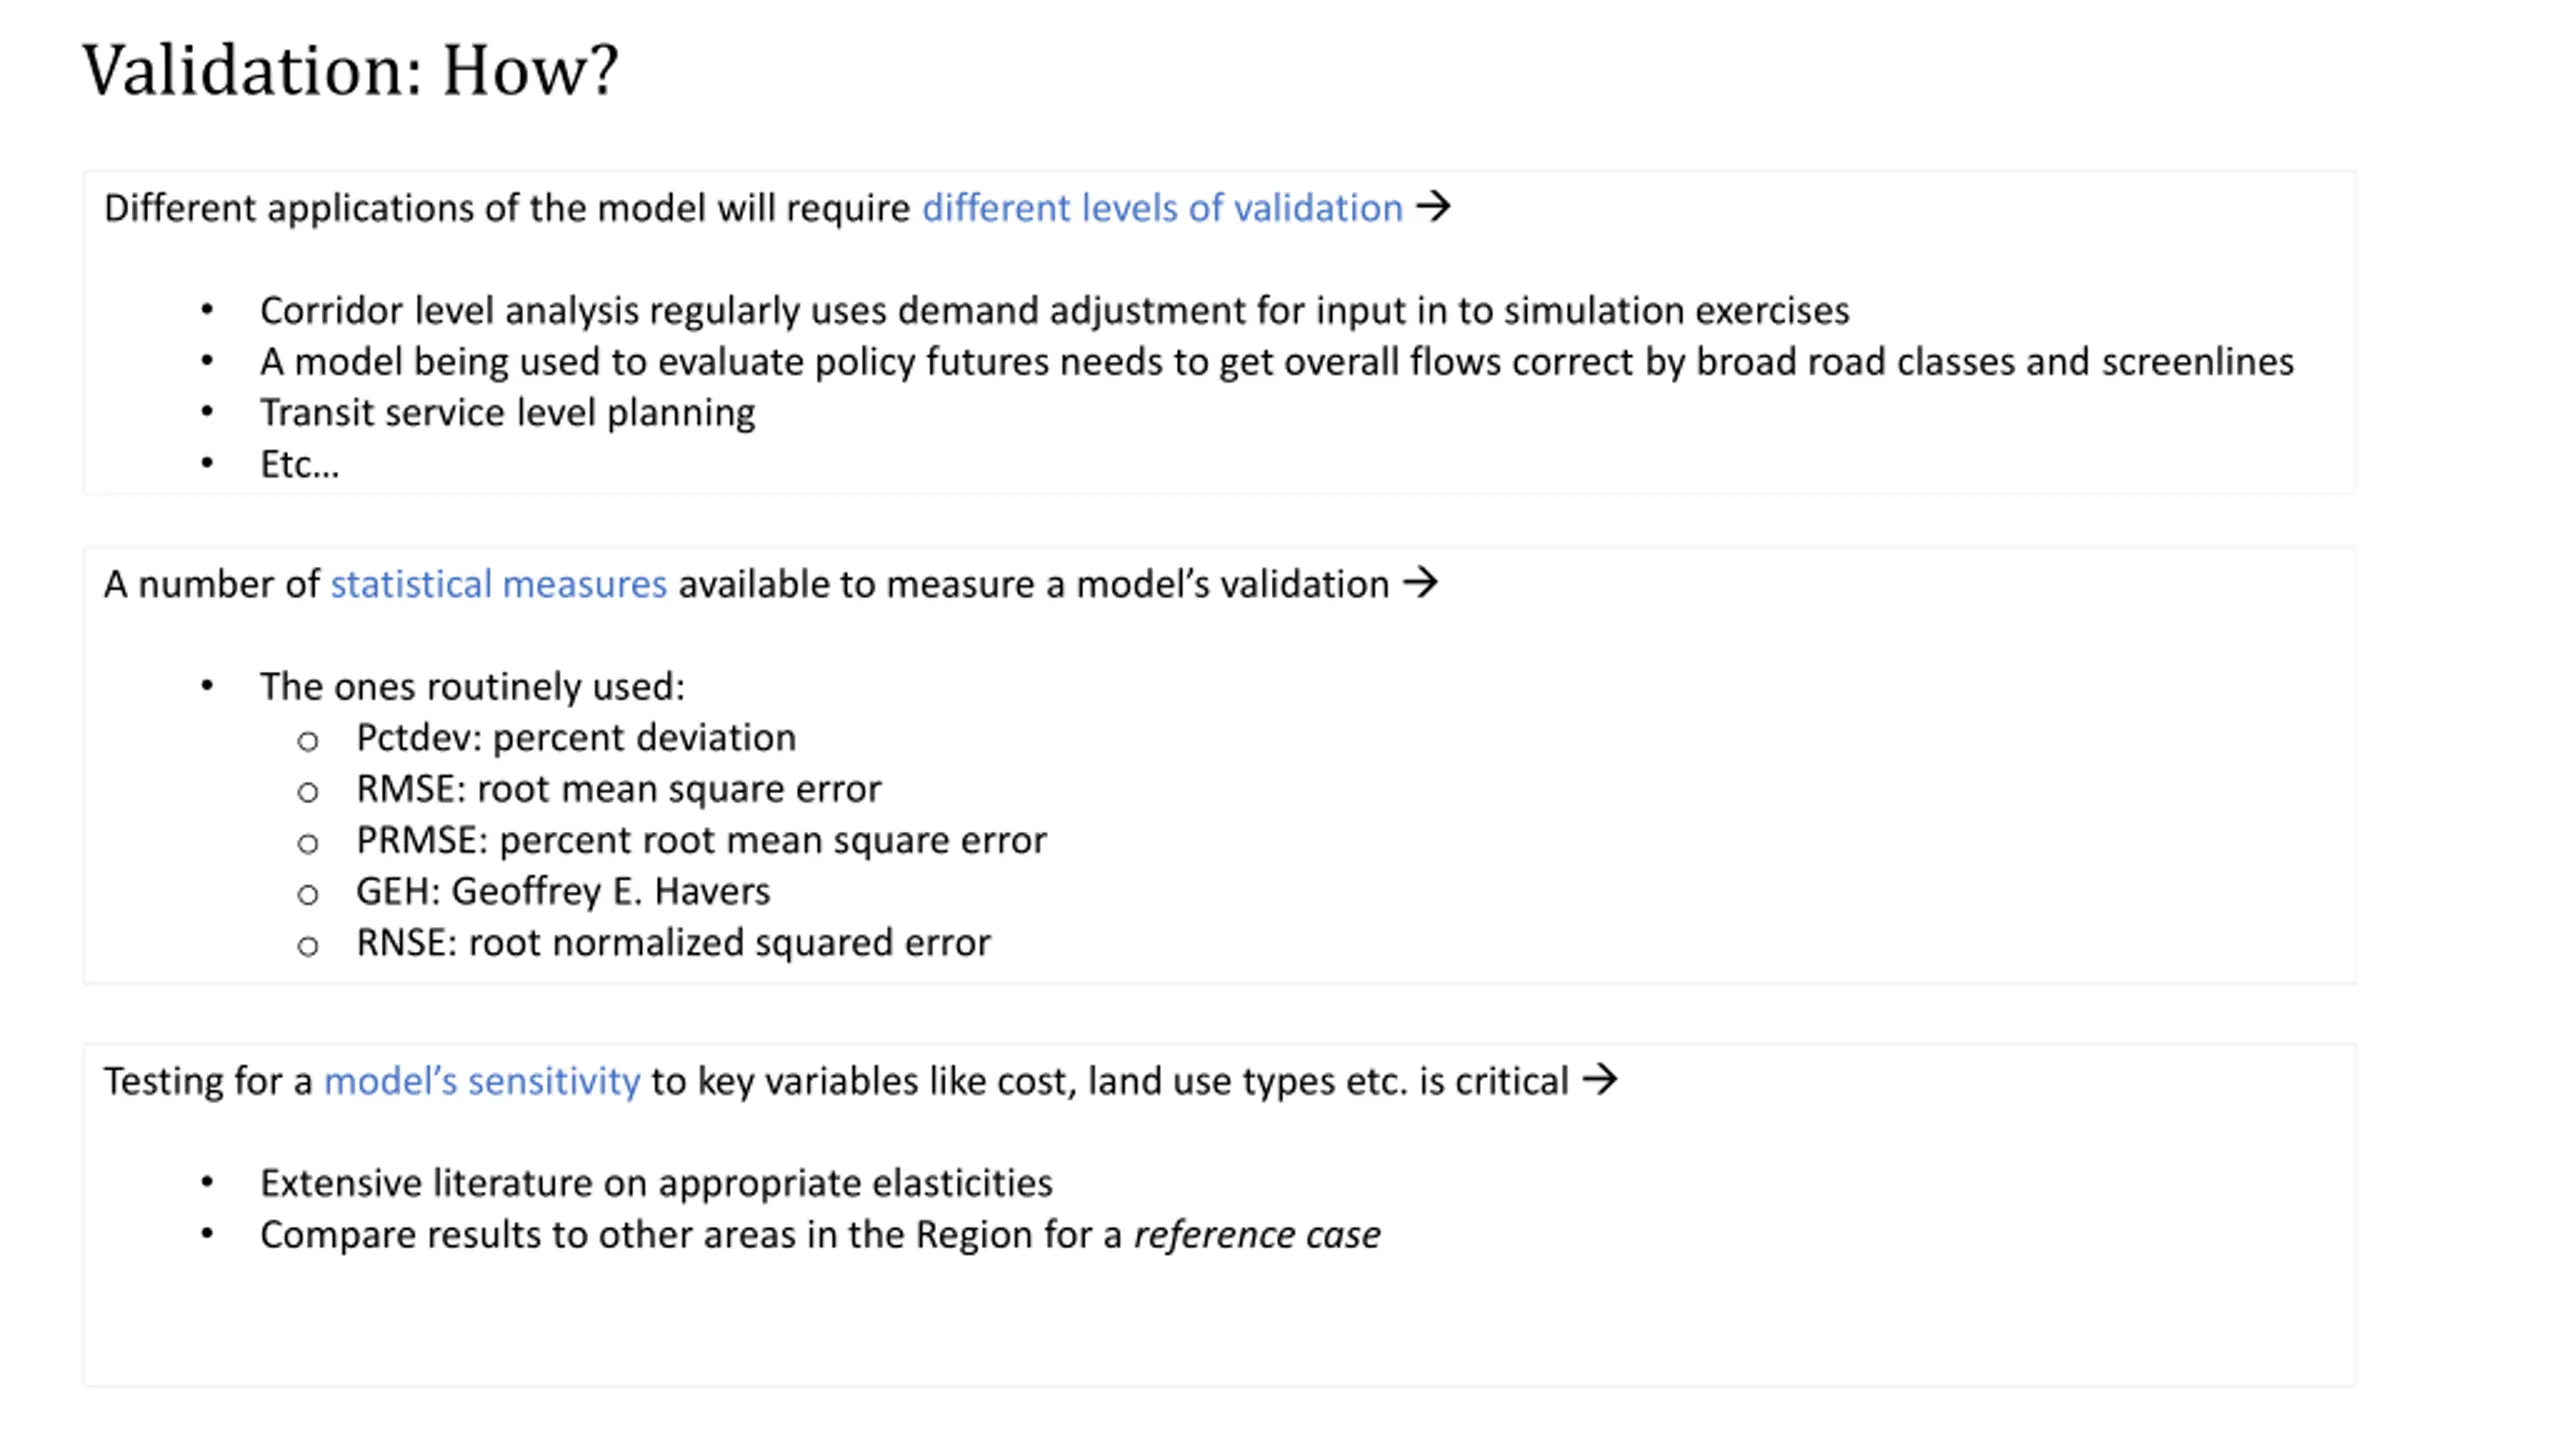Click the arrow after 'different levels of validation'
This screenshot has width=2560, height=1440.
[x=1433, y=207]
